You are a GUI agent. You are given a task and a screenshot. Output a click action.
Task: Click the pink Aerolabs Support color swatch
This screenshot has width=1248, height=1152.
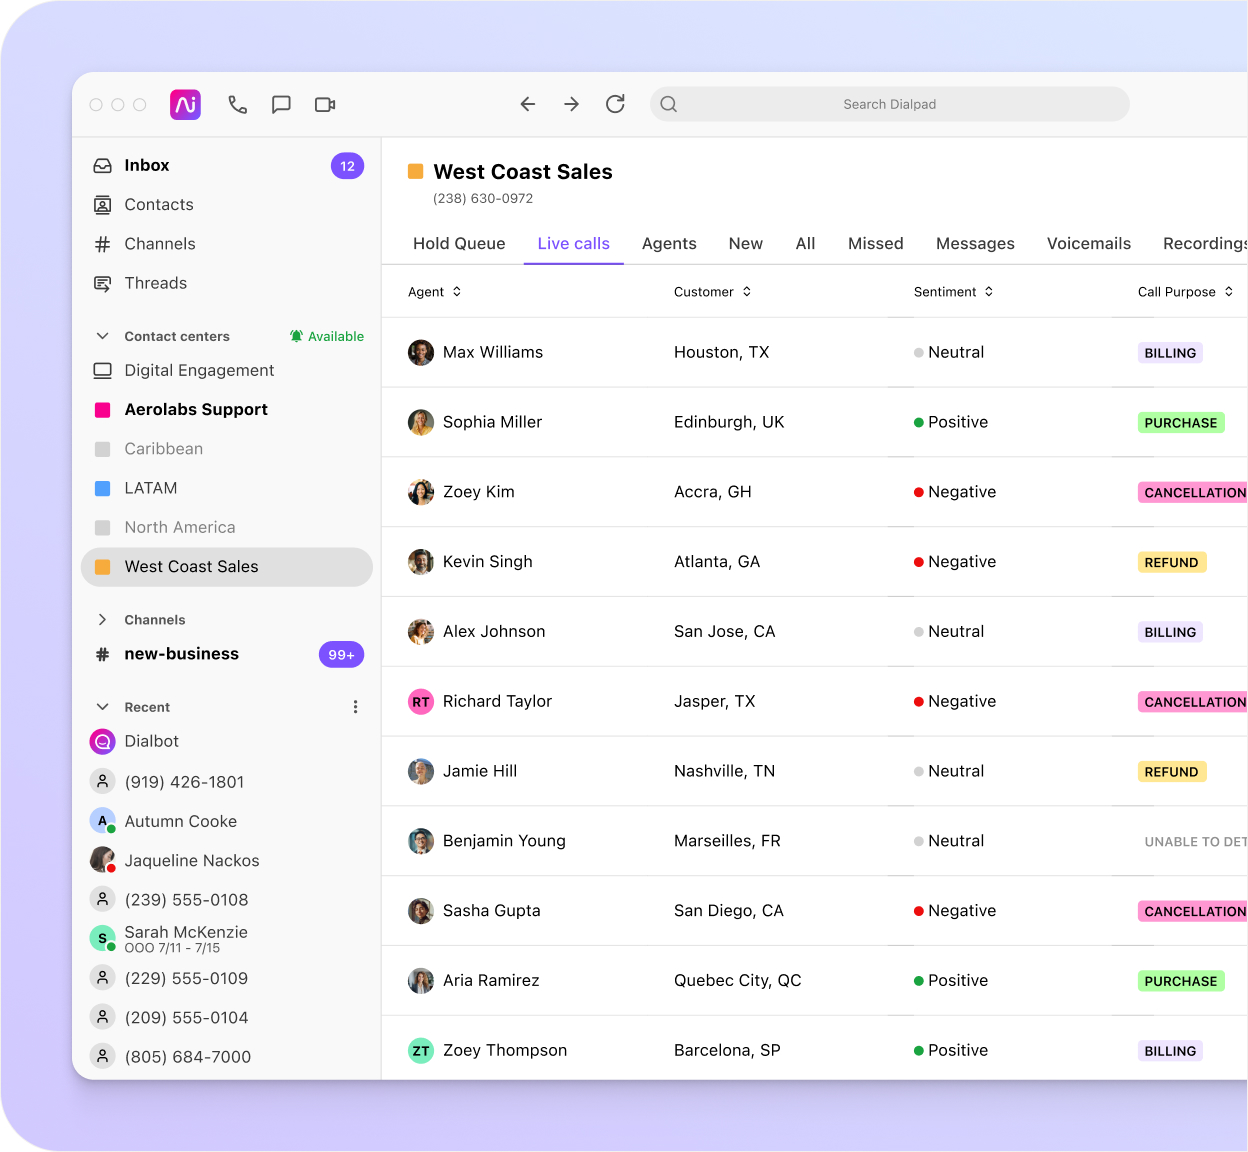click(x=101, y=409)
